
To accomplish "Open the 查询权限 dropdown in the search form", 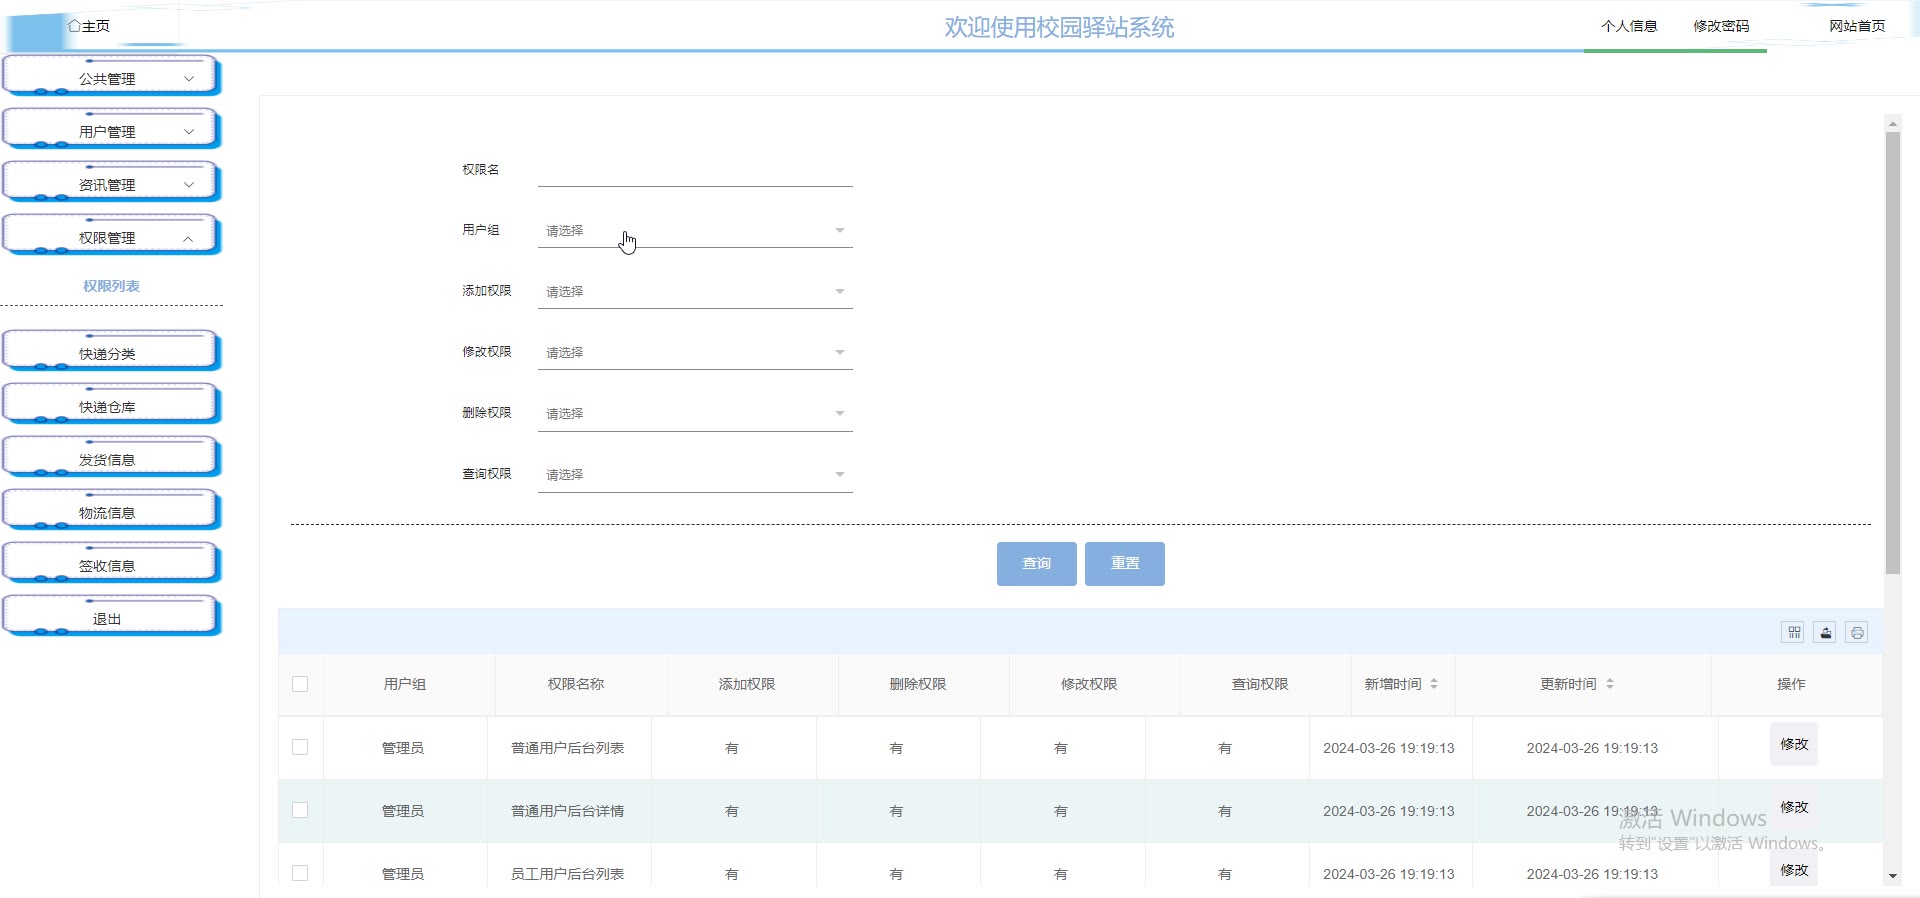I will tap(695, 475).
